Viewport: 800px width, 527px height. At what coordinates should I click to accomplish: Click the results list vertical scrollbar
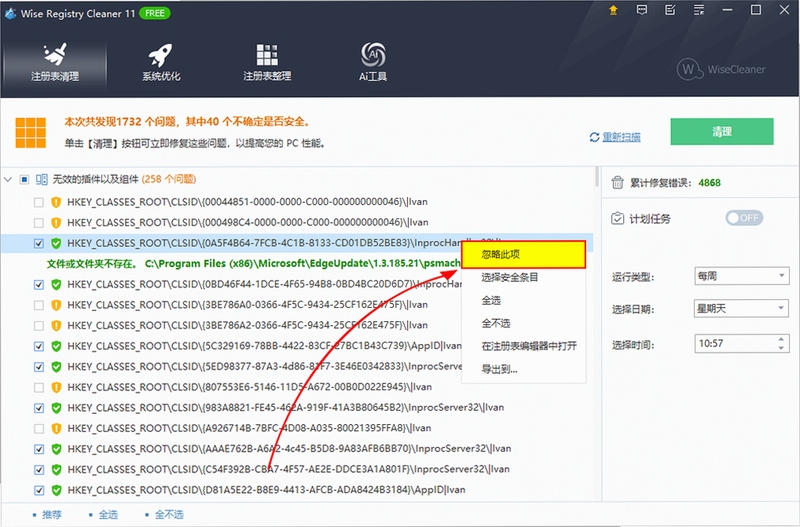(x=596, y=177)
